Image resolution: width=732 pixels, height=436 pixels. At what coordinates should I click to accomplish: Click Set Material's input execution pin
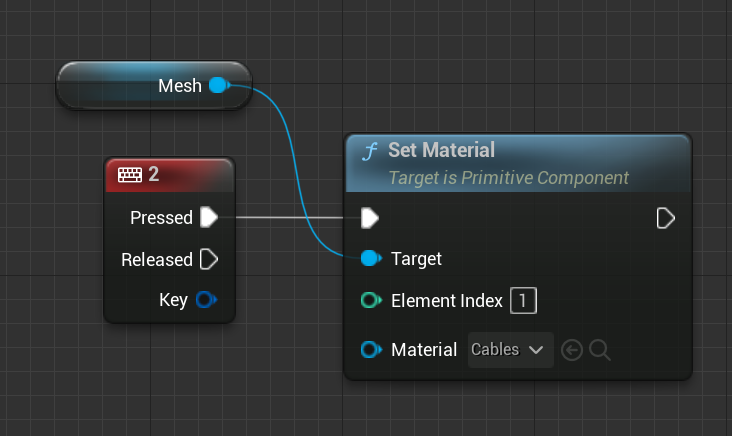[370, 217]
